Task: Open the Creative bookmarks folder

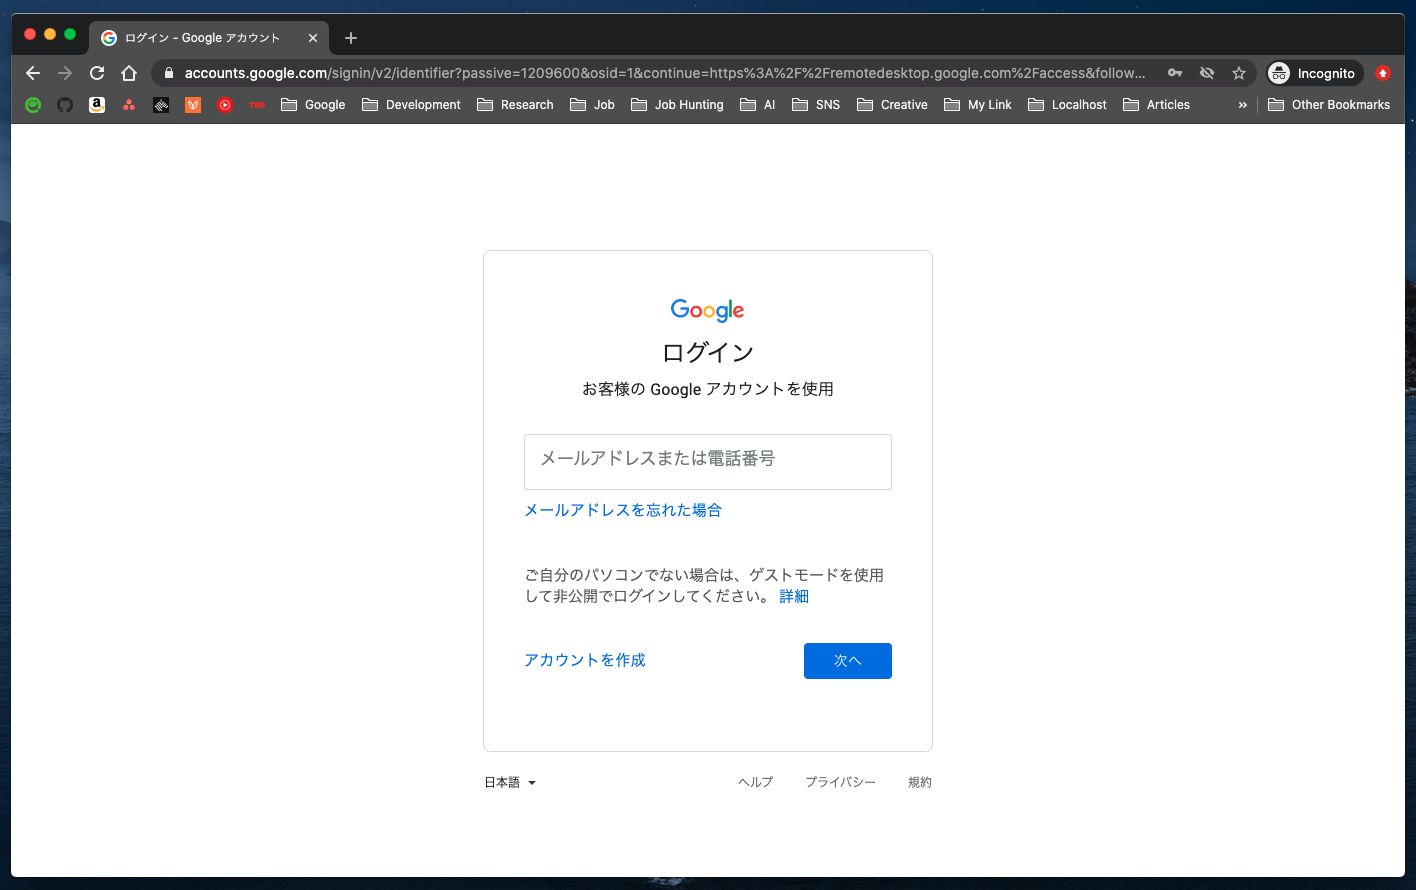Action: click(x=892, y=104)
